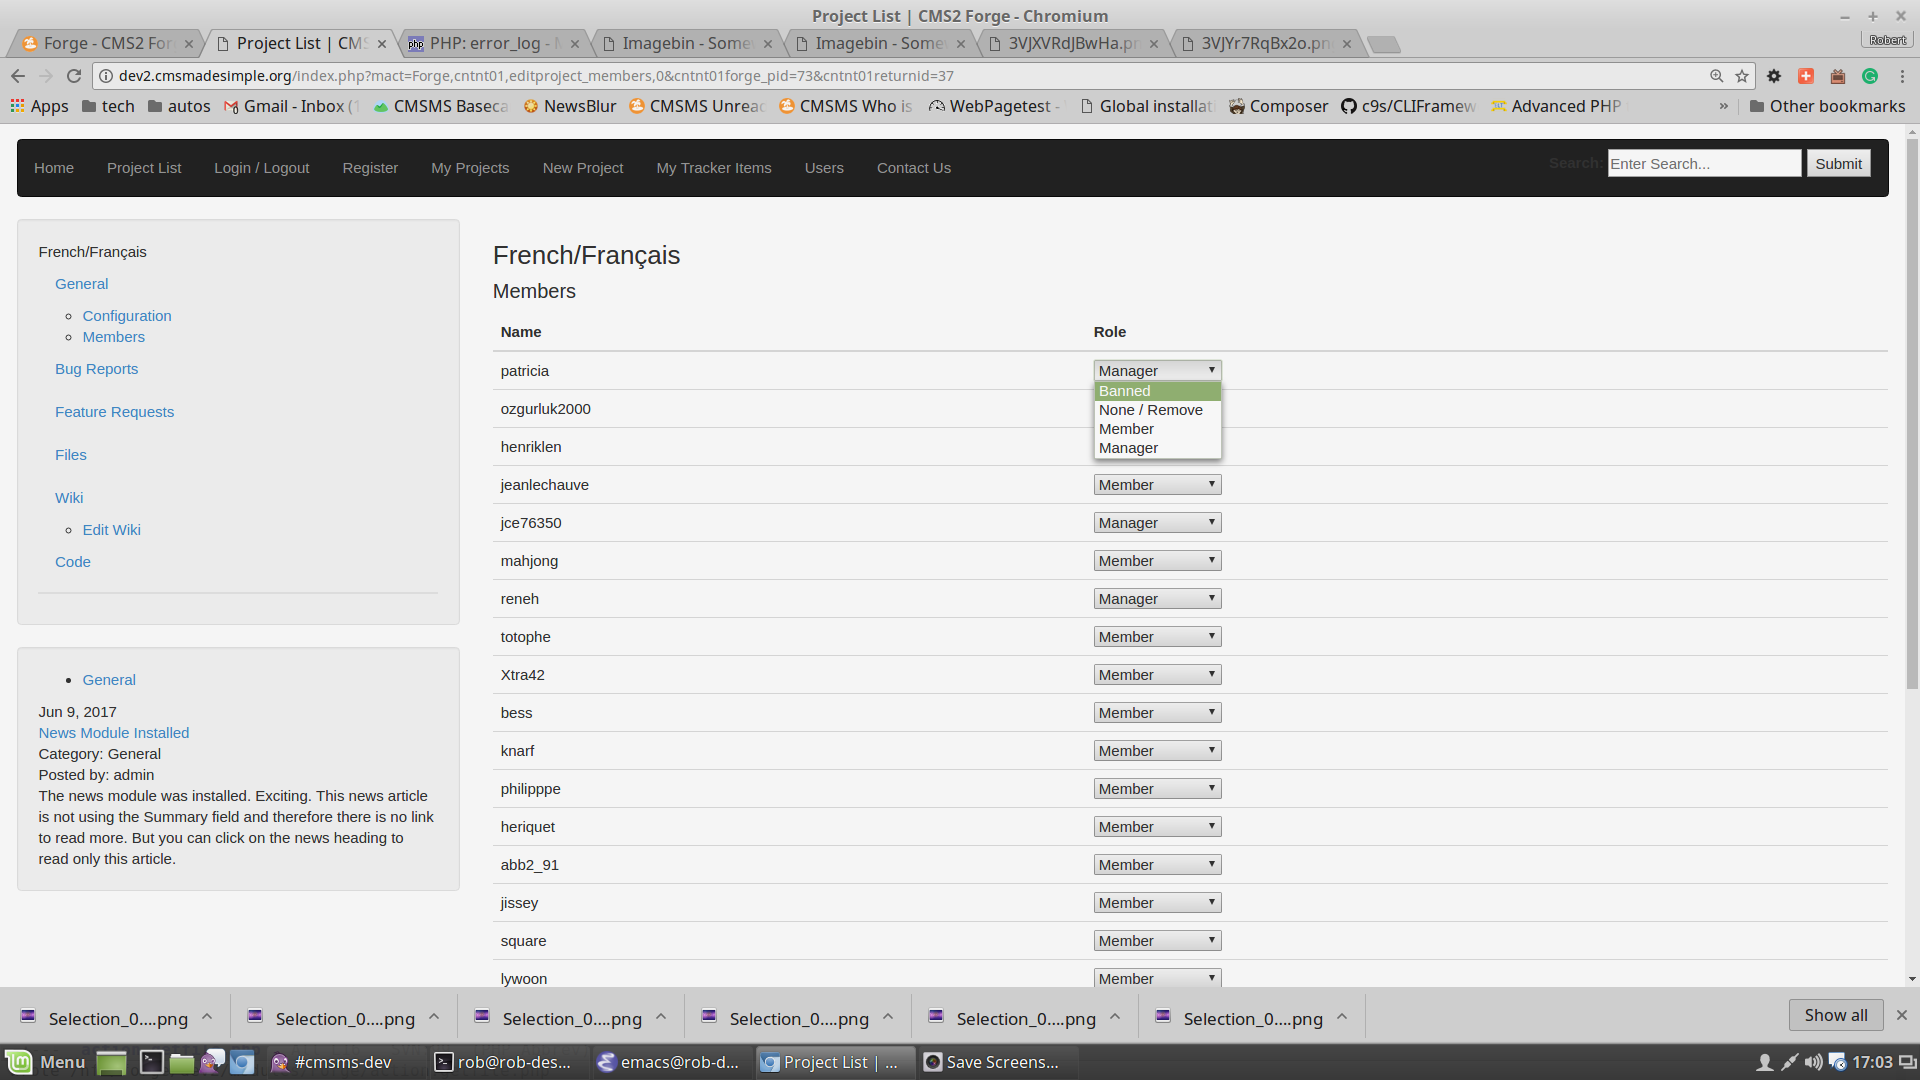The width and height of the screenshot is (1920, 1080).
Task: Click the red plus extension icon
Action: coord(1806,76)
